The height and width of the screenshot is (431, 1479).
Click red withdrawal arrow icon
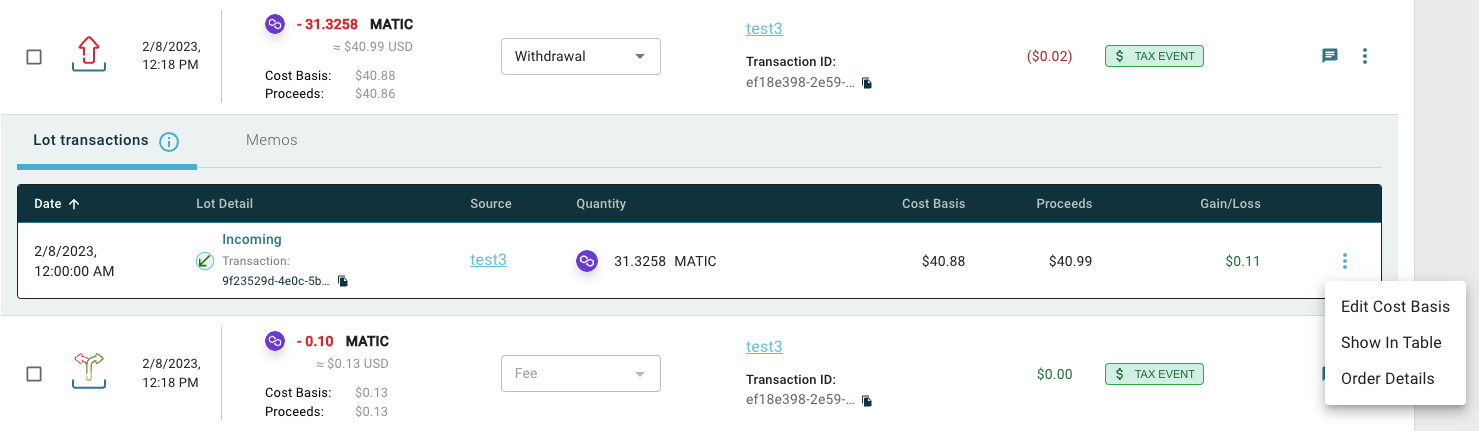coord(90,54)
